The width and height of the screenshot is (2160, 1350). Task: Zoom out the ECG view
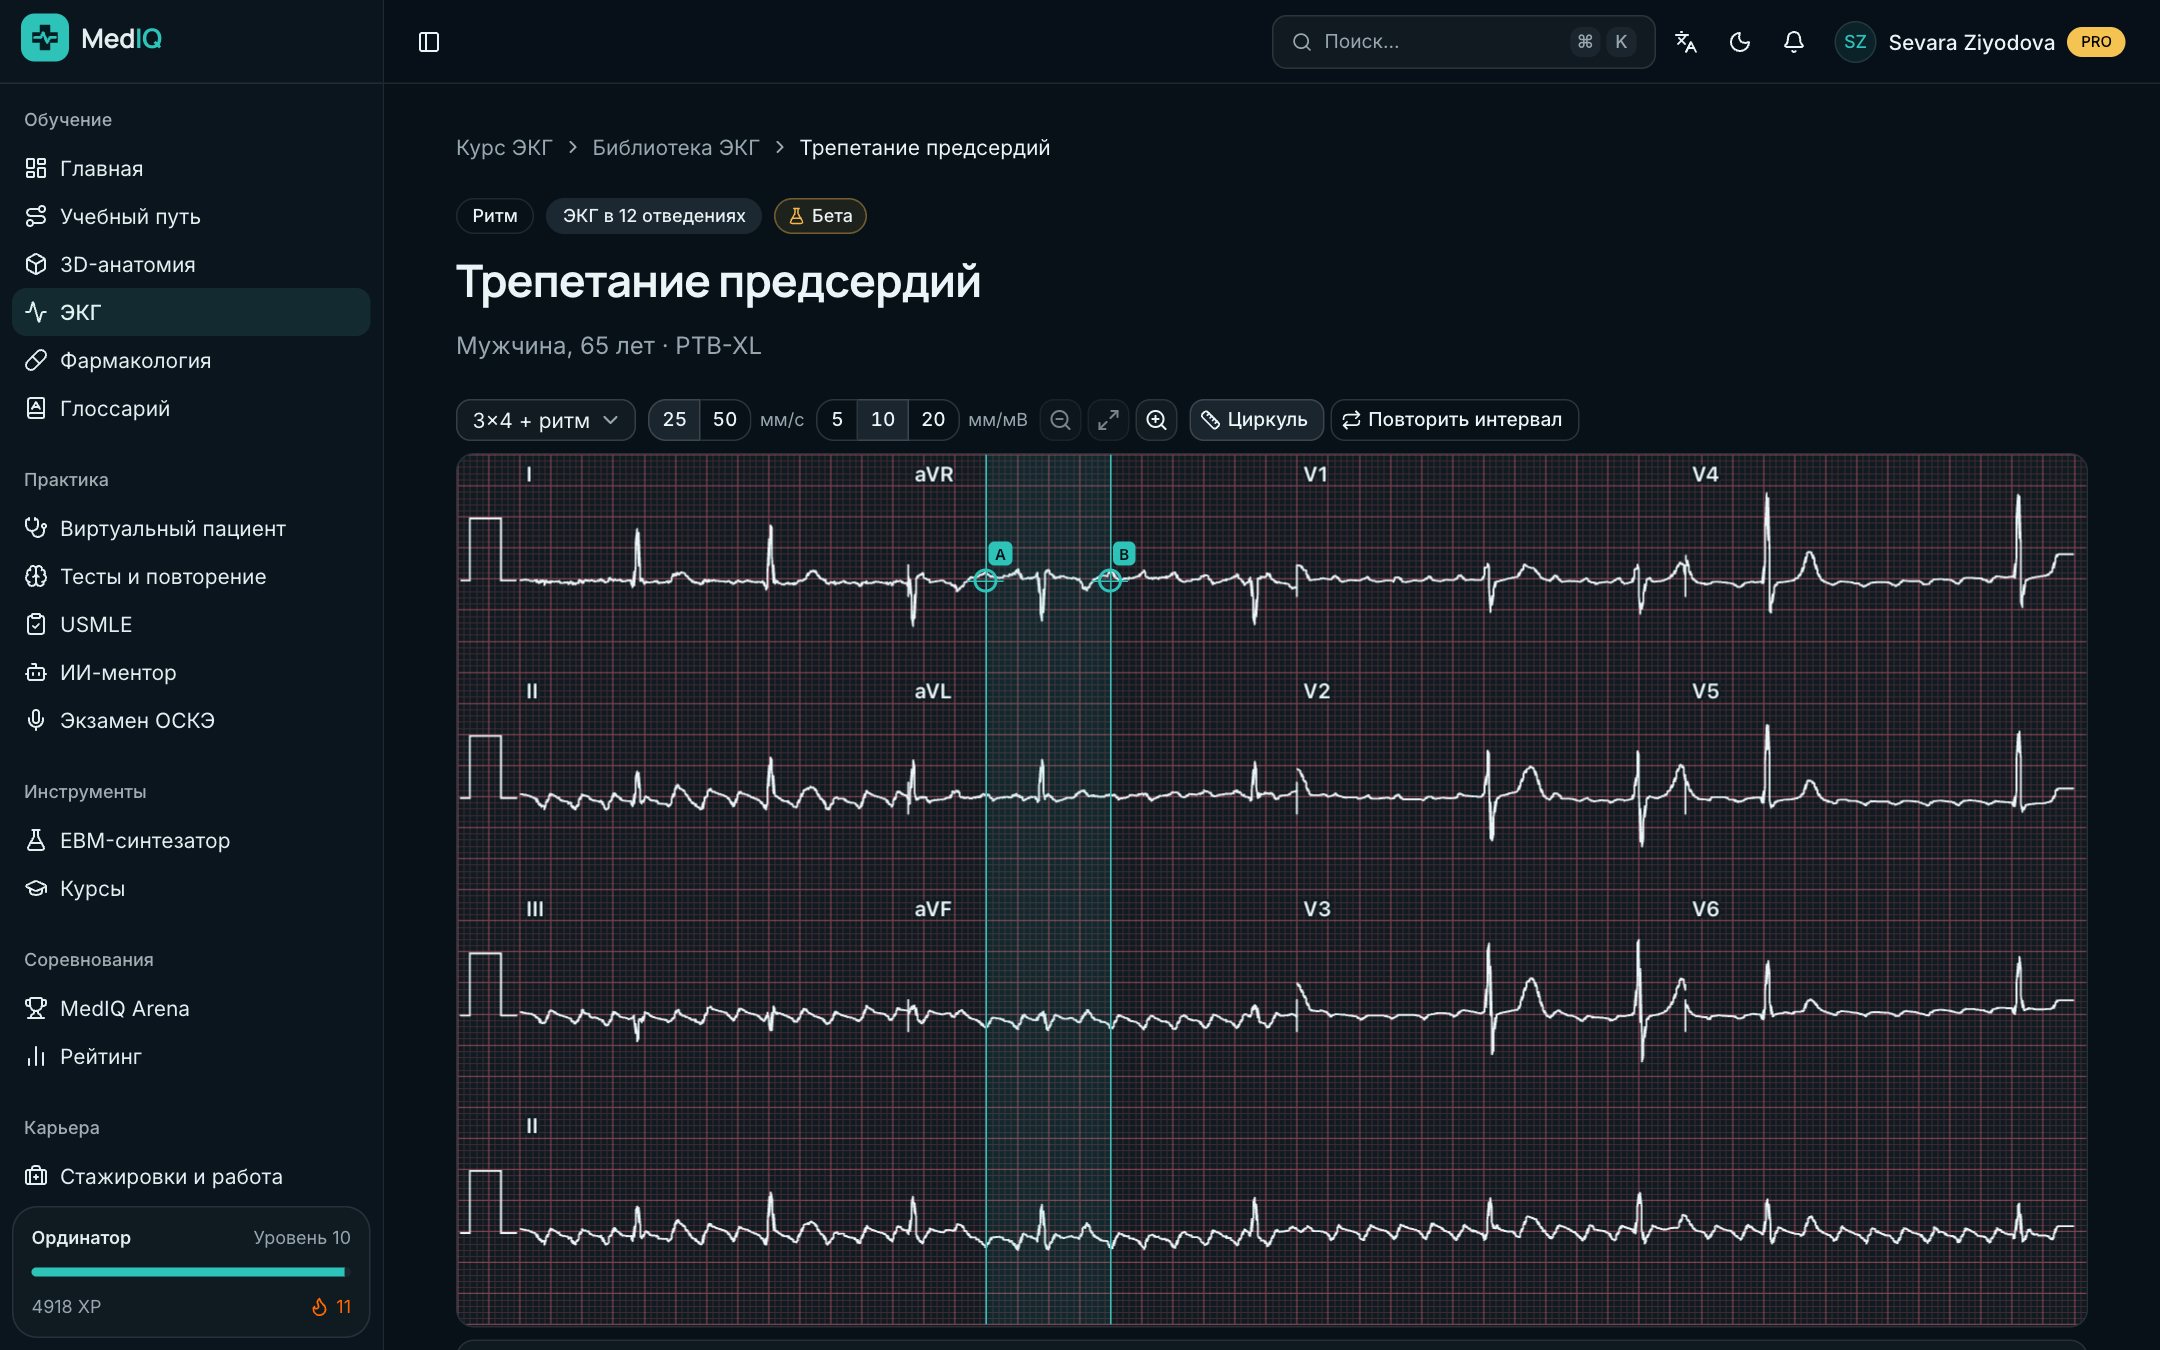(1061, 420)
